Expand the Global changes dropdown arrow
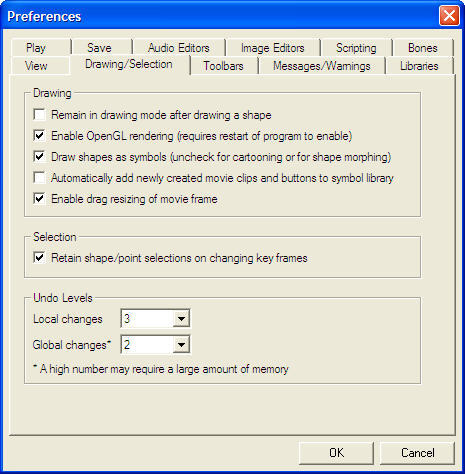The image size is (465, 474). pos(181,344)
